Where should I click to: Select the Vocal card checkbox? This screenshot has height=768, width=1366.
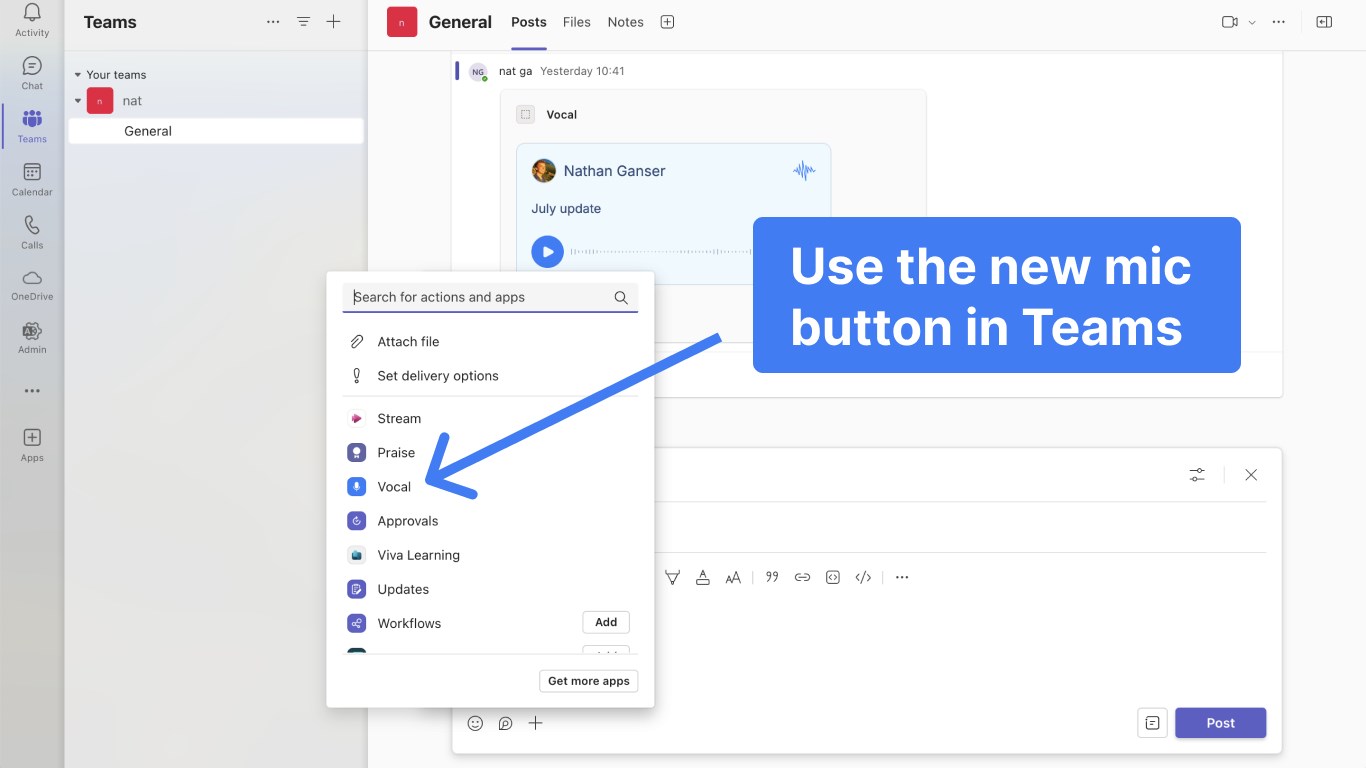tap(526, 114)
